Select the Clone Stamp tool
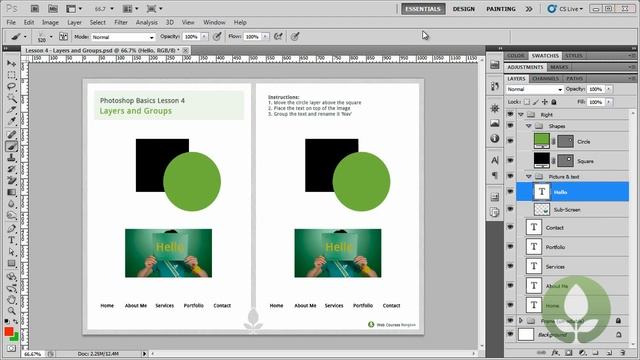The image size is (640, 360). coord(11,158)
